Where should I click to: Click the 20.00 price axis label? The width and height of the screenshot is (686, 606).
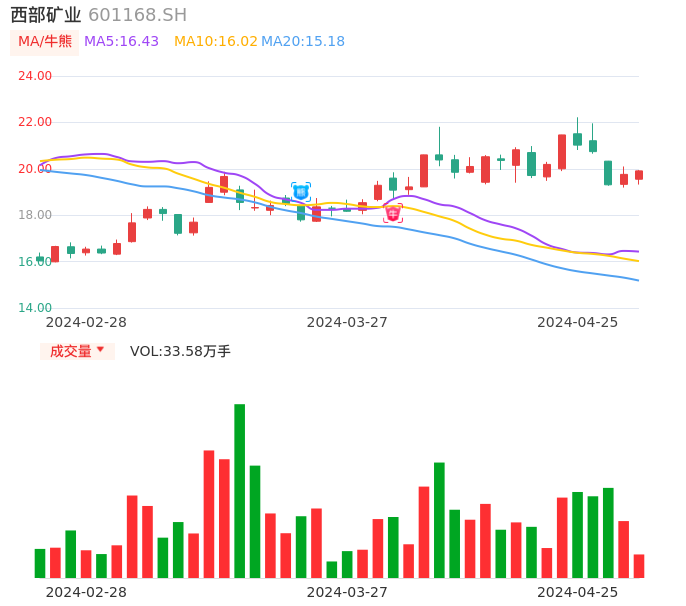pos(35,169)
